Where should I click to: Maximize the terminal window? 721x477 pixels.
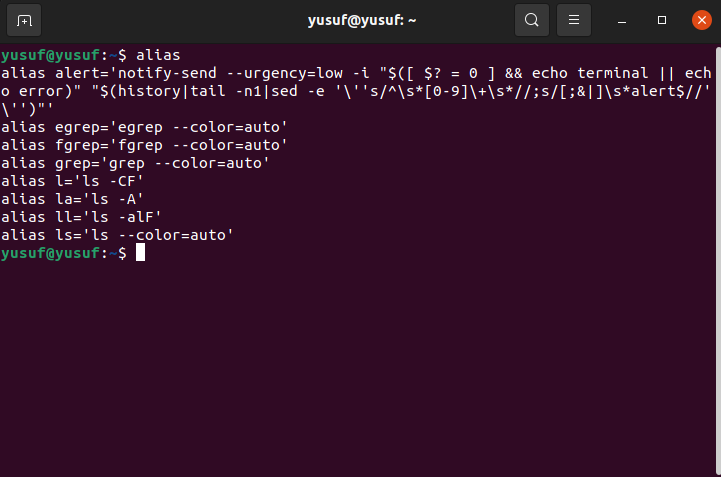tap(662, 20)
